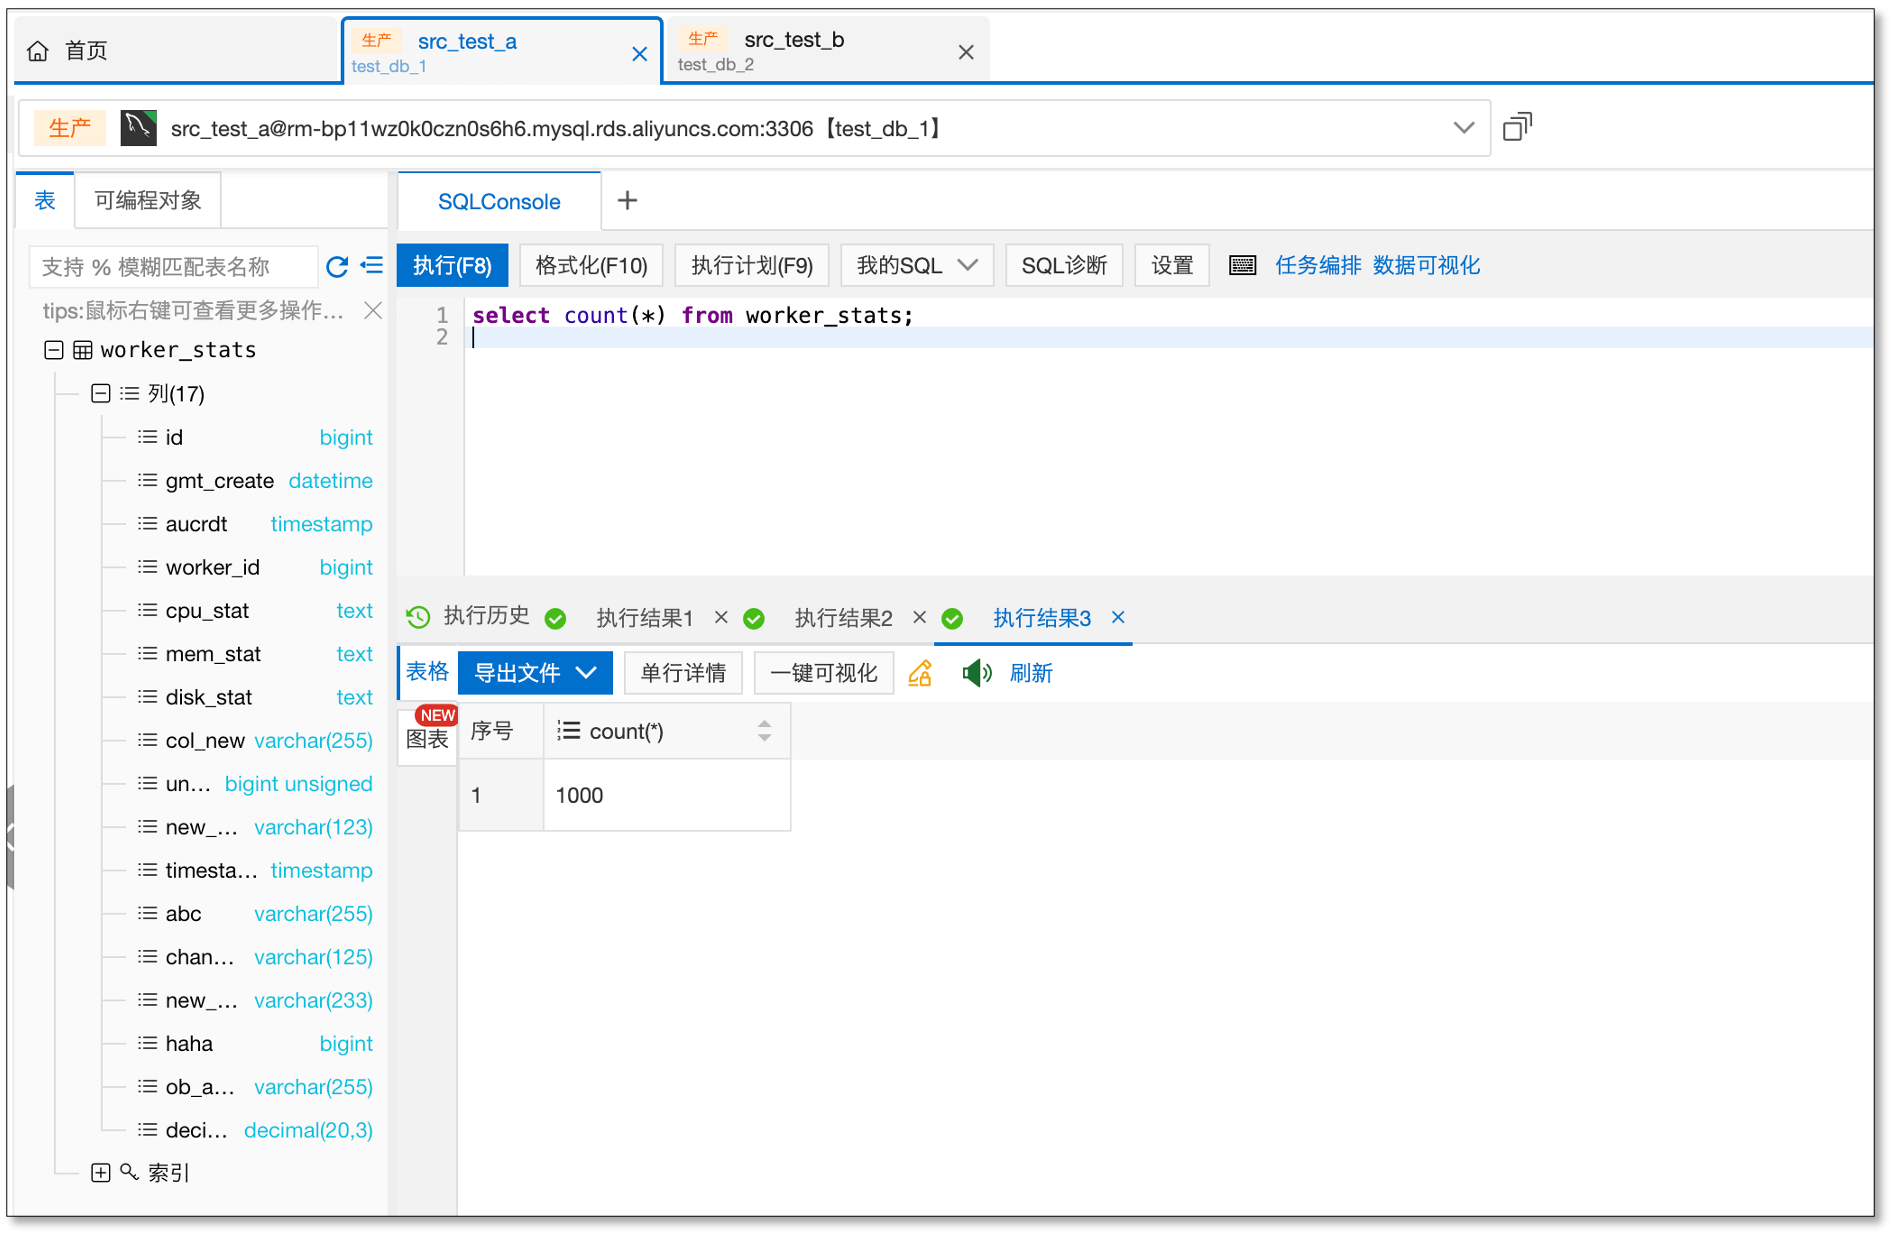Click the orange lock edit icon in results
This screenshot has width=1896, height=1238.
pos(920,673)
